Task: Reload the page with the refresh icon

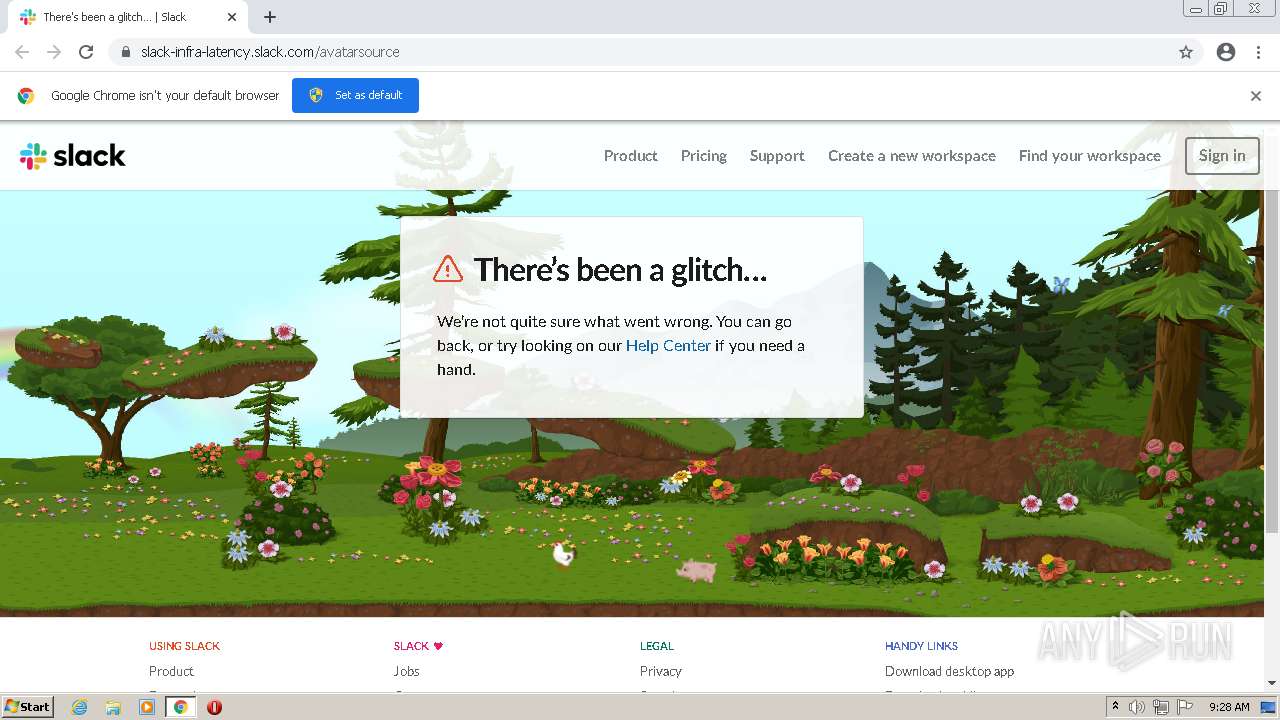Action: click(x=86, y=52)
